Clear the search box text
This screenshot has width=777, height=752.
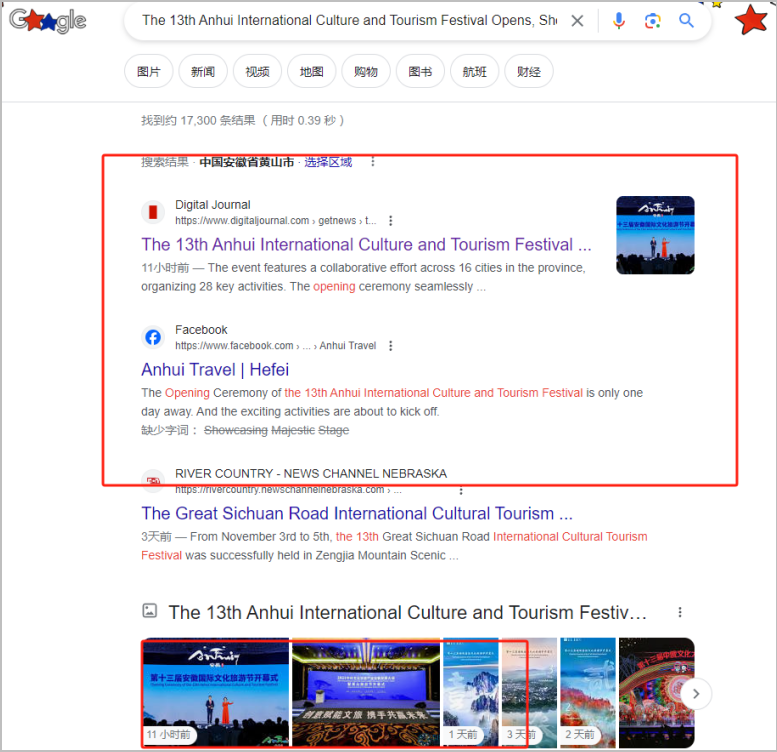pyautogui.click(x=577, y=21)
